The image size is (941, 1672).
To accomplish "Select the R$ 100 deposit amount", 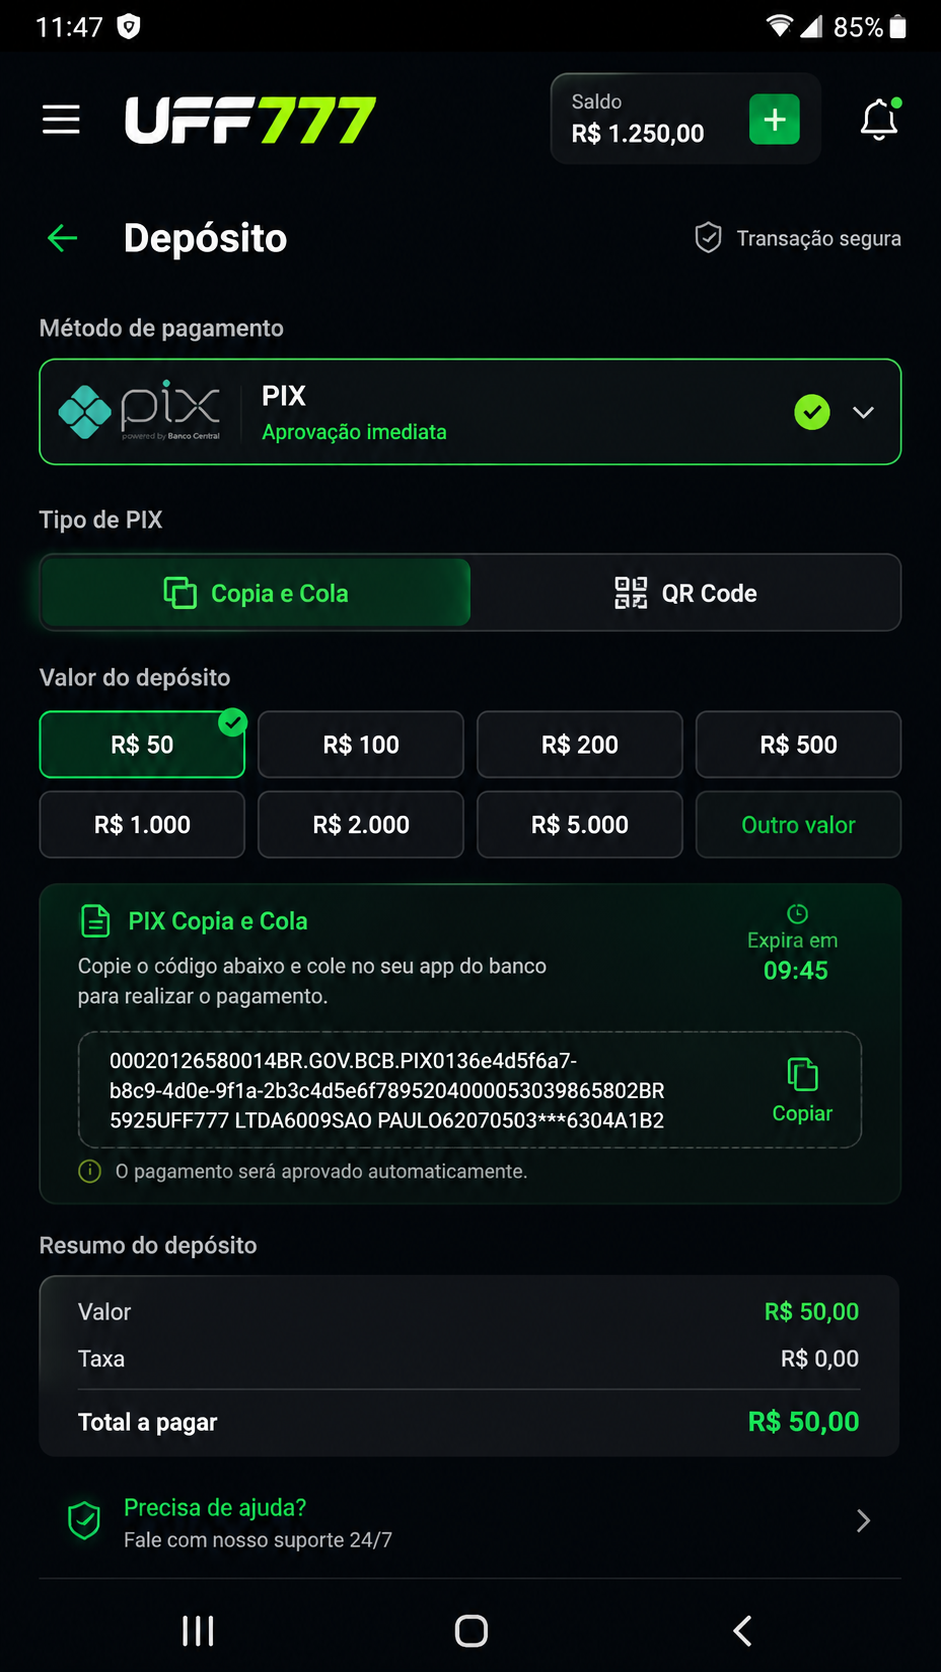I will click(x=361, y=745).
